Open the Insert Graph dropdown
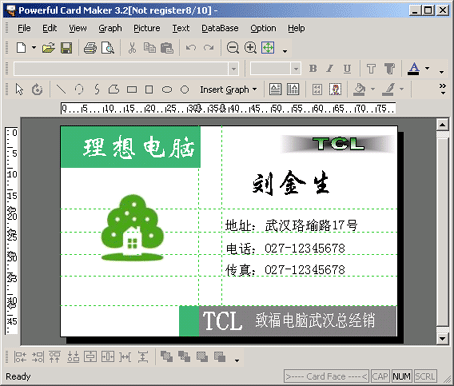The image size is (454, 386). click(228, 89)
